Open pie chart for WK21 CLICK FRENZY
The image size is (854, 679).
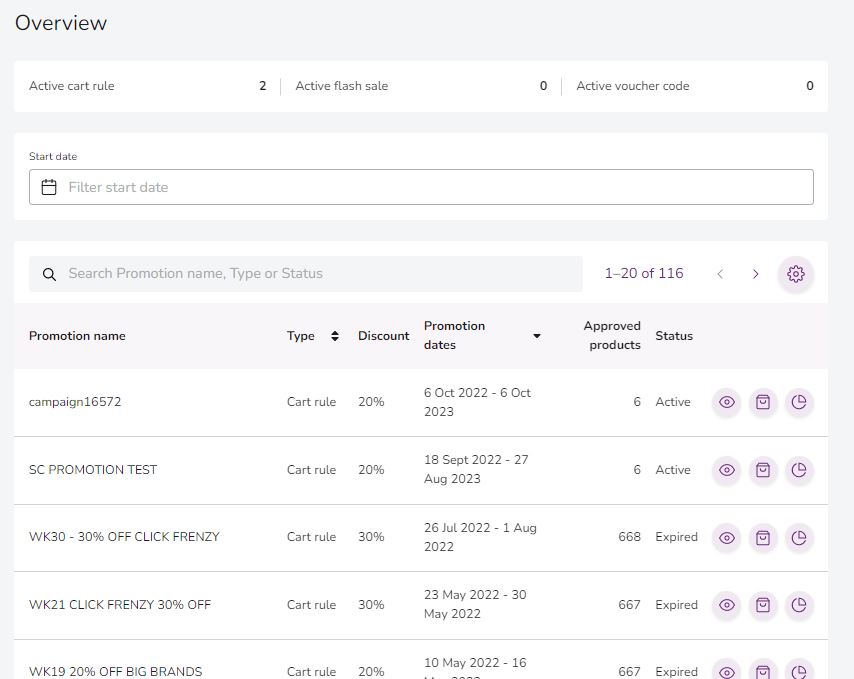click(799, 605)
